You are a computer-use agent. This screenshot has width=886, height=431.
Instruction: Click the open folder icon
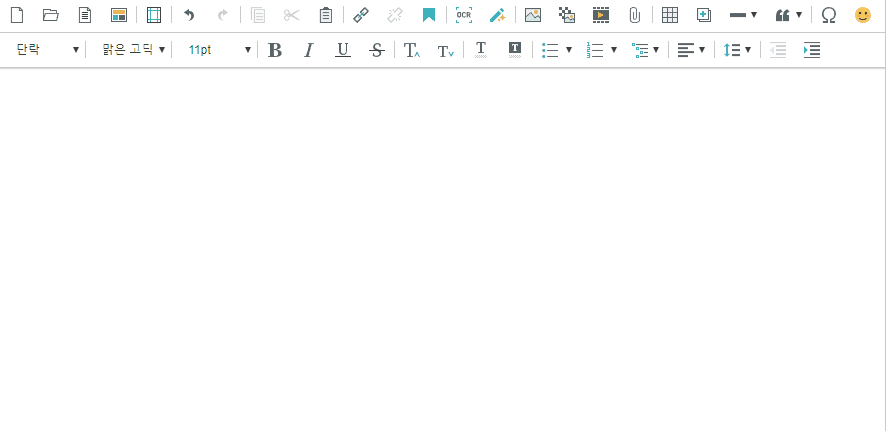[51, 15]
